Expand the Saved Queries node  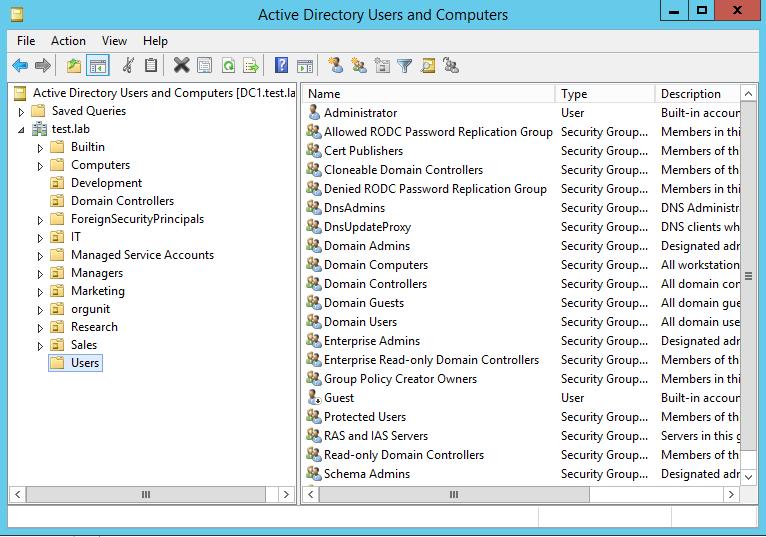[x=21, y=112]
